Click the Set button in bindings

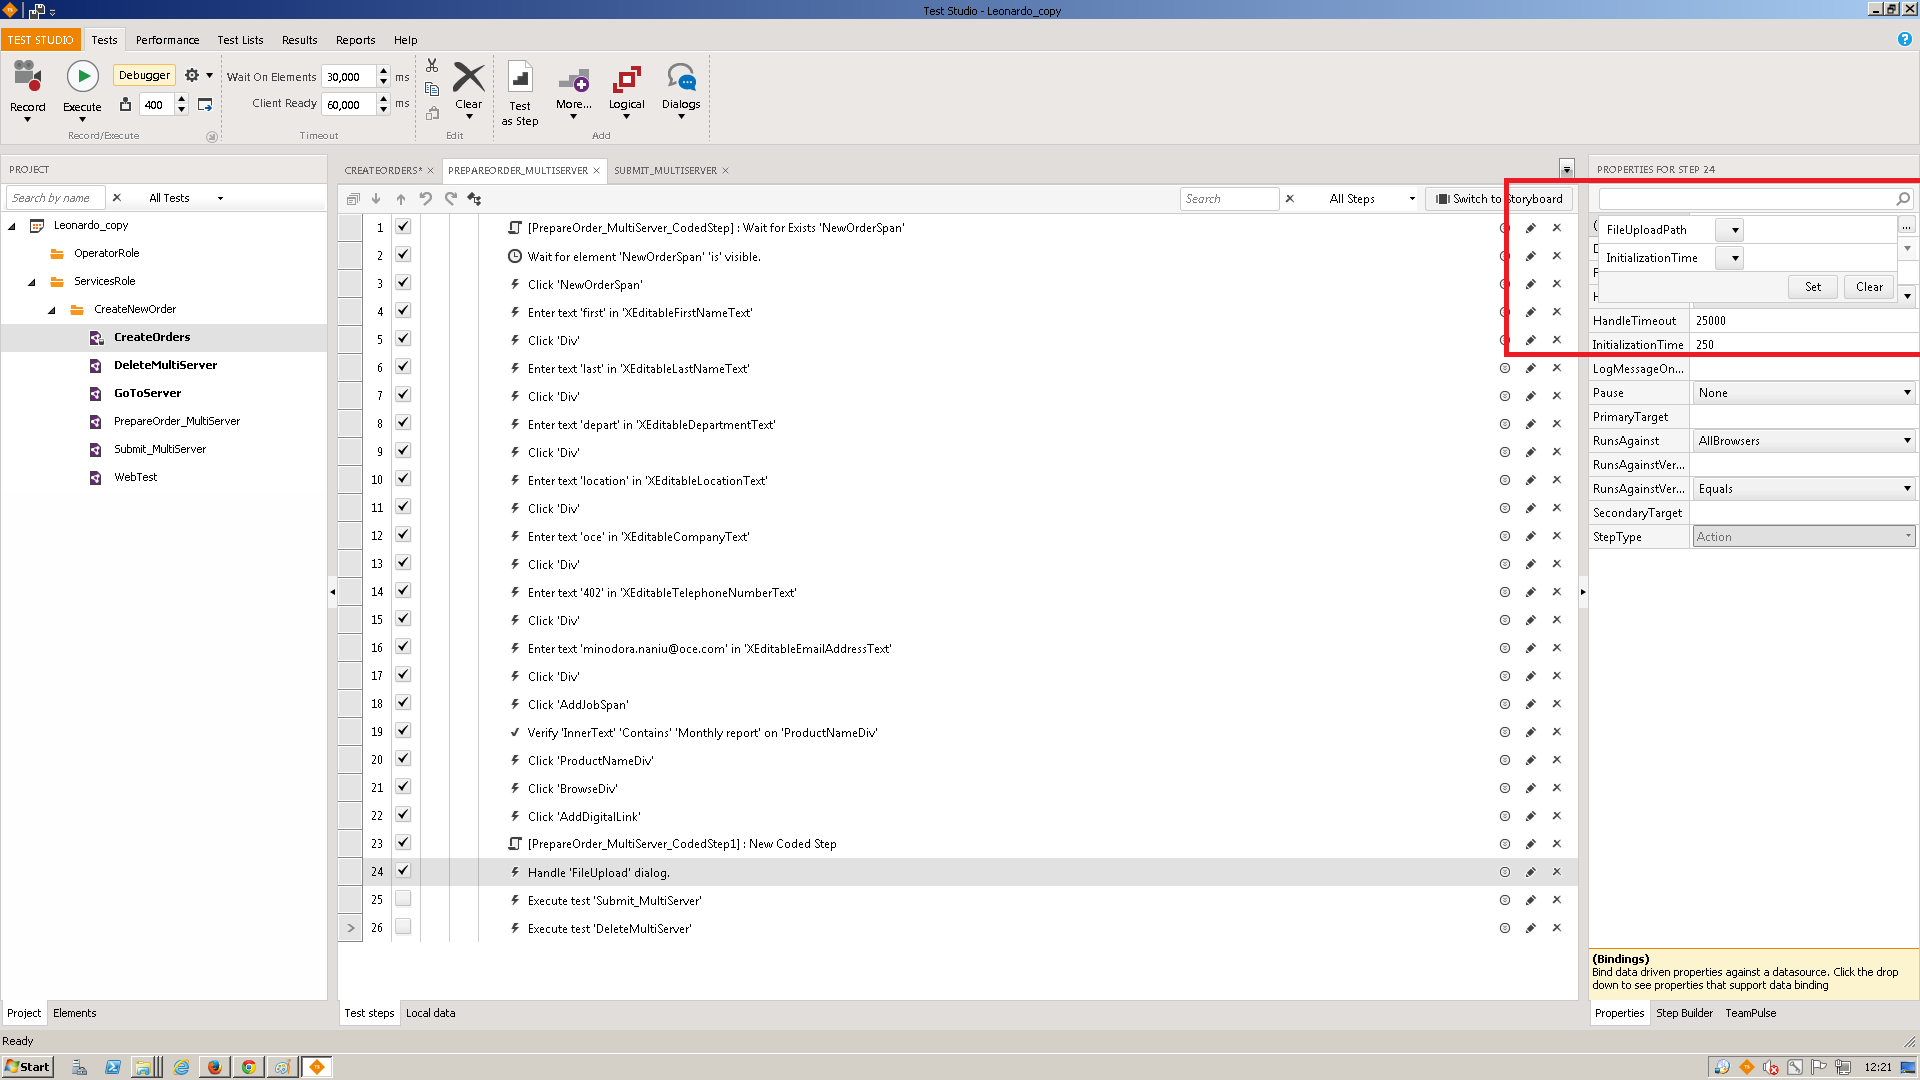pos(1812,287)
